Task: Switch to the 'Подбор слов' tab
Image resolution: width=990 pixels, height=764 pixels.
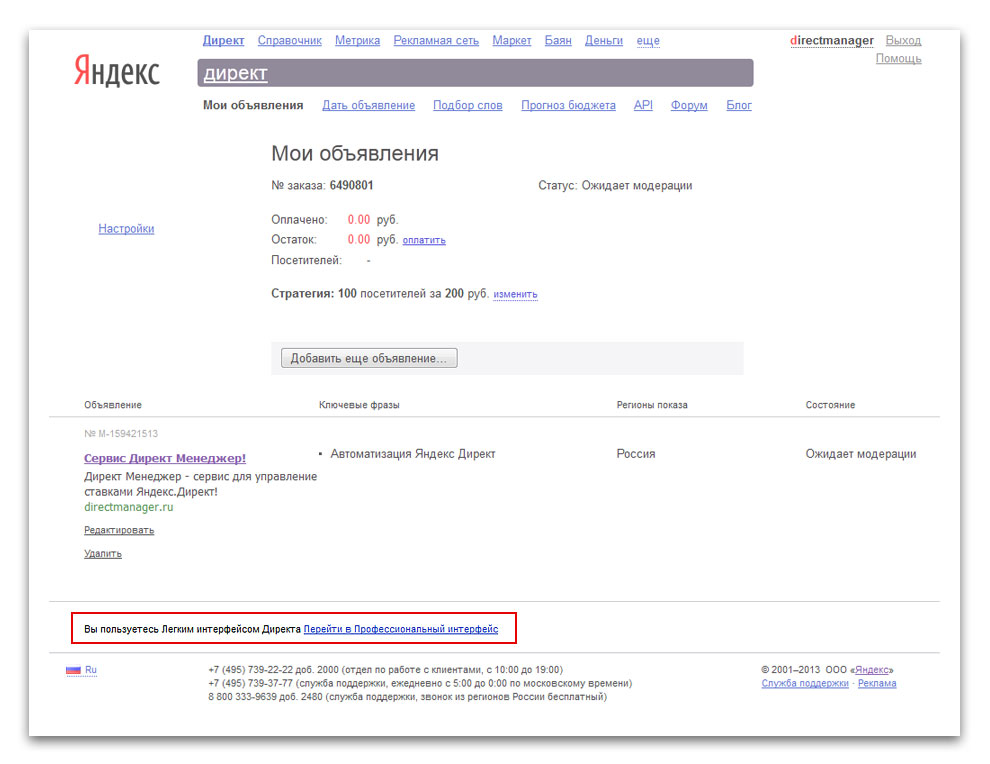Action: click(467, 106)
